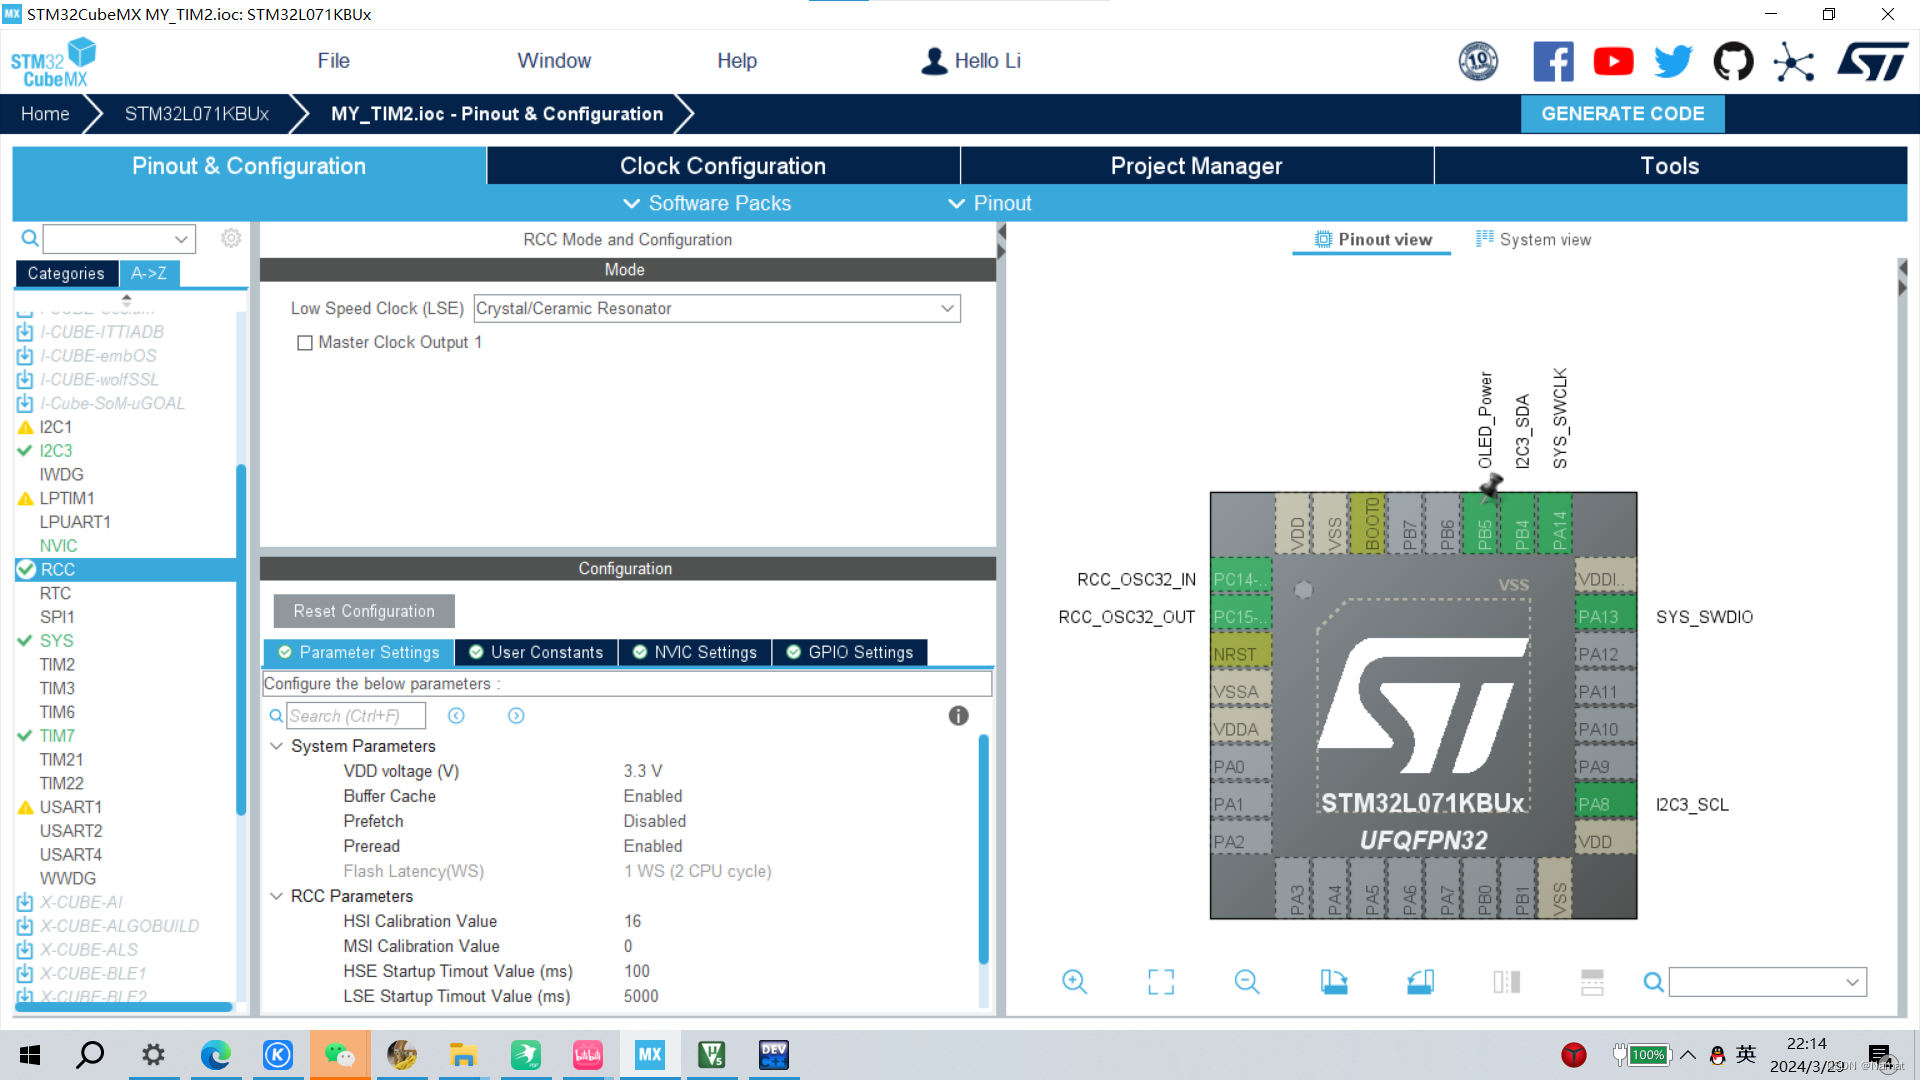Click the STM32CubeMX logo
Image resolution: width=1920 pixels, height=1080 pixels.
tap(53, 62)
